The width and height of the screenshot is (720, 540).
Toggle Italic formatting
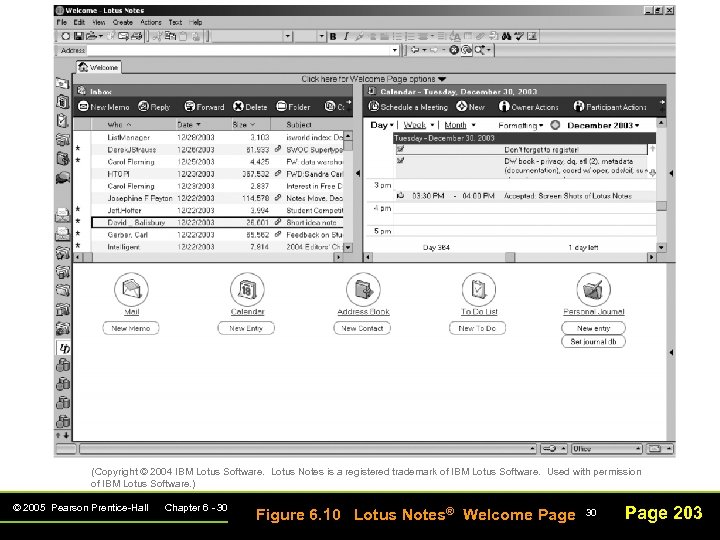point(346,36)
